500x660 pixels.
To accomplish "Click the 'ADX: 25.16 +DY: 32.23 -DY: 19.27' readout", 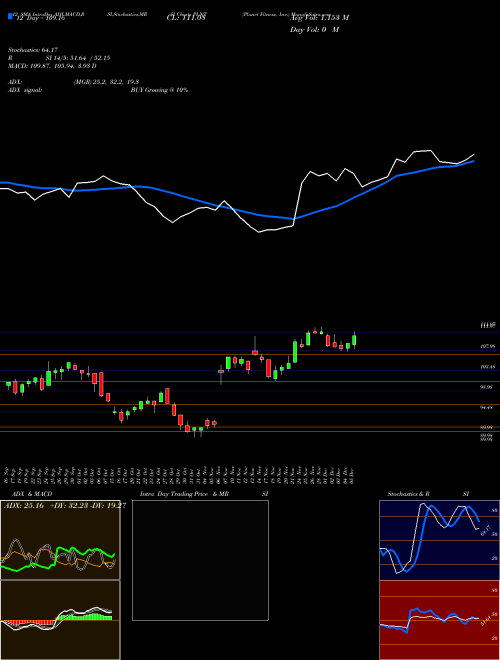I will [65, 506].
